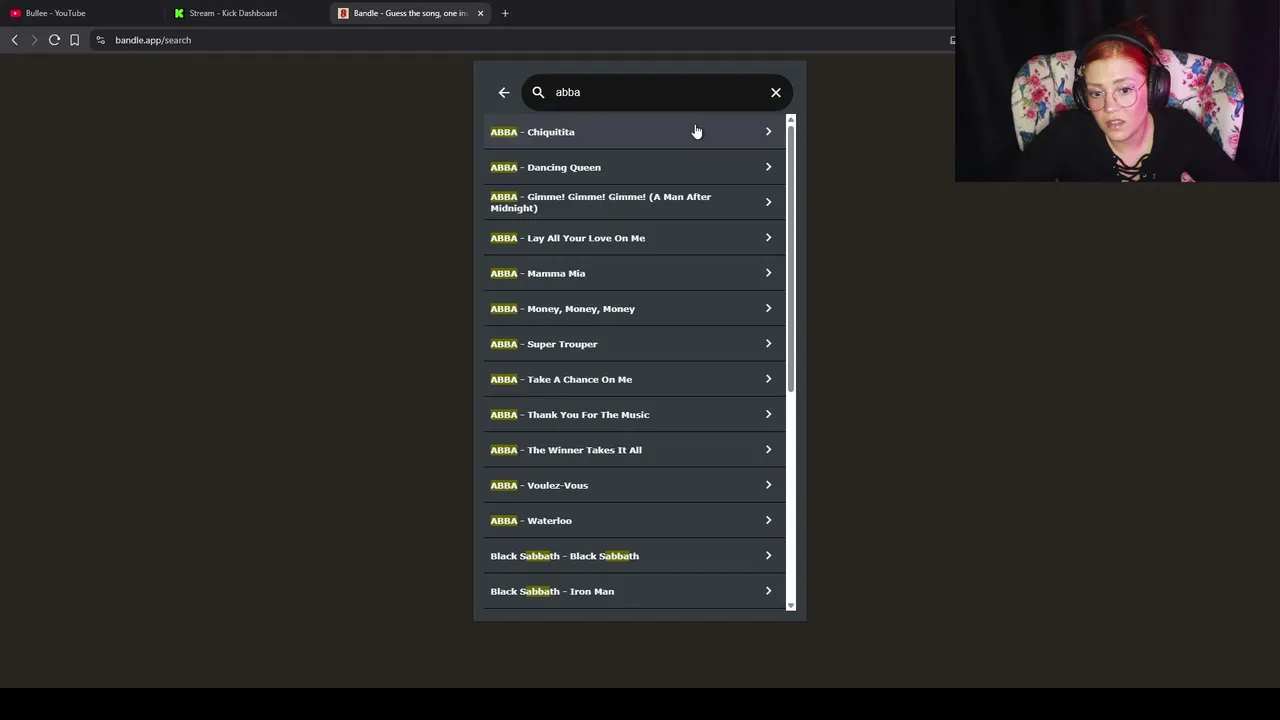1280x720 pixels.
Task: Select 'ABBA - Voulez-Vous' result
Action: click(x=634, y=485)
